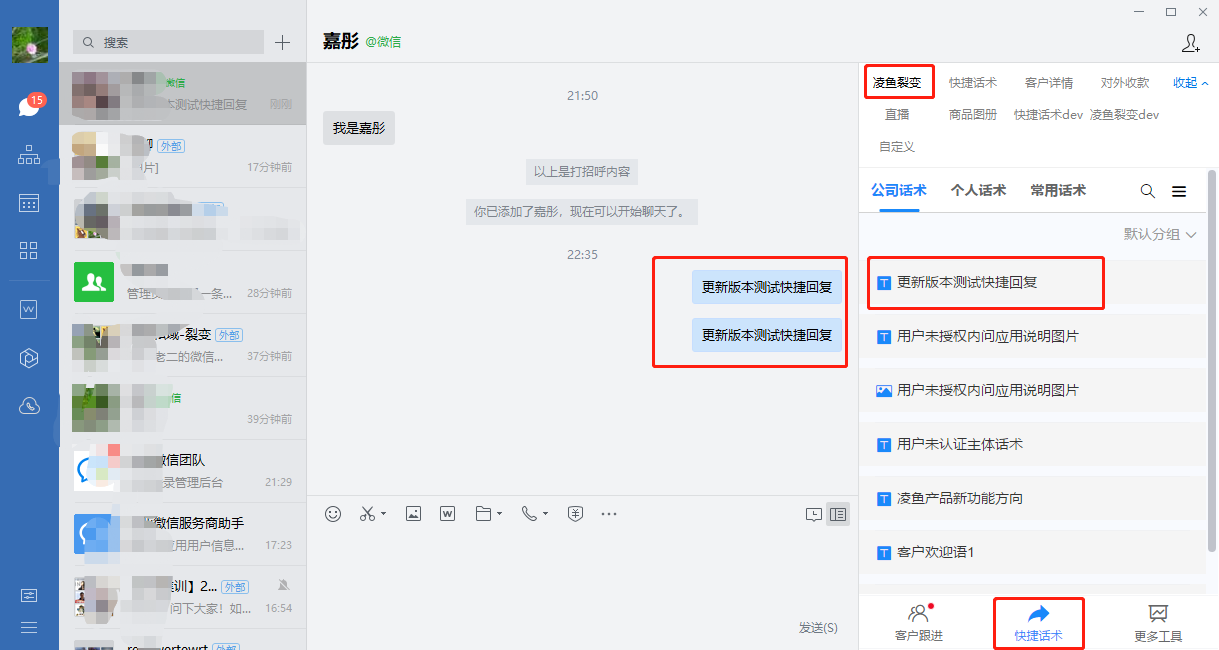This screenshot has height=650, width=1219.
Task: Toggle the sidebar panel button above input
Action: (838, 514)
